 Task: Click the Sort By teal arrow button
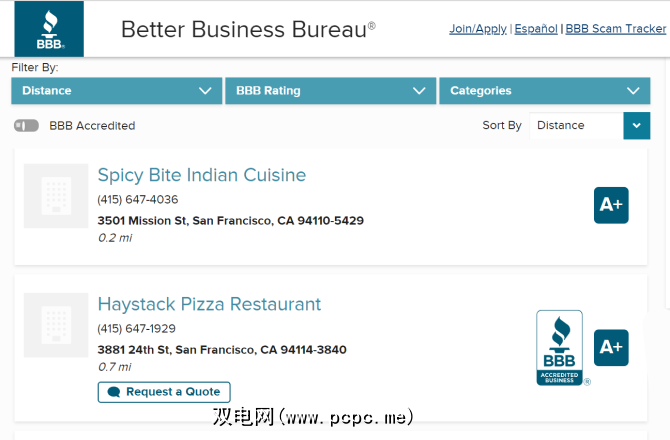click(x=637, y=126)
